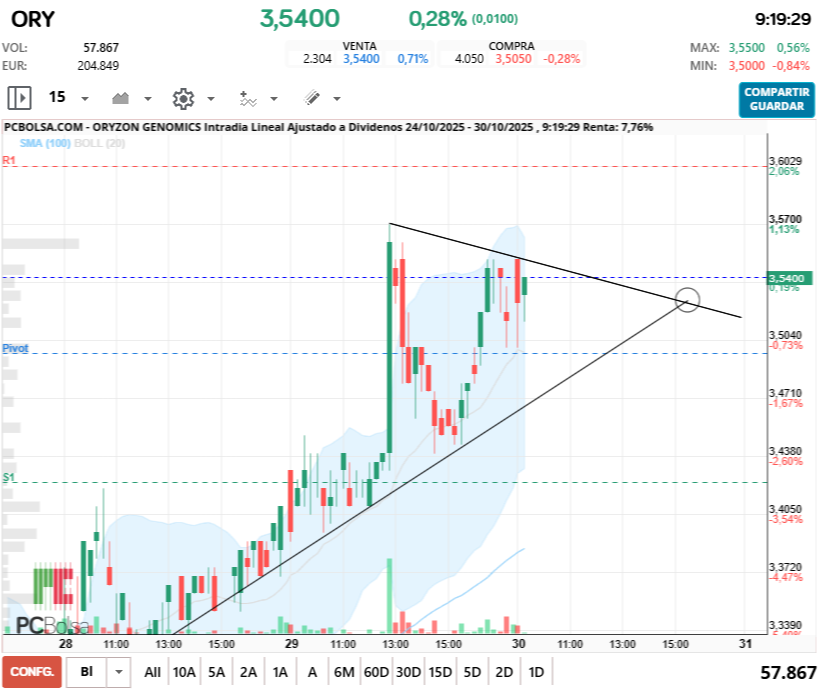Click the green R1 resistance dashed line
This screenshot has width=830, height=693.
pos(300,167)
